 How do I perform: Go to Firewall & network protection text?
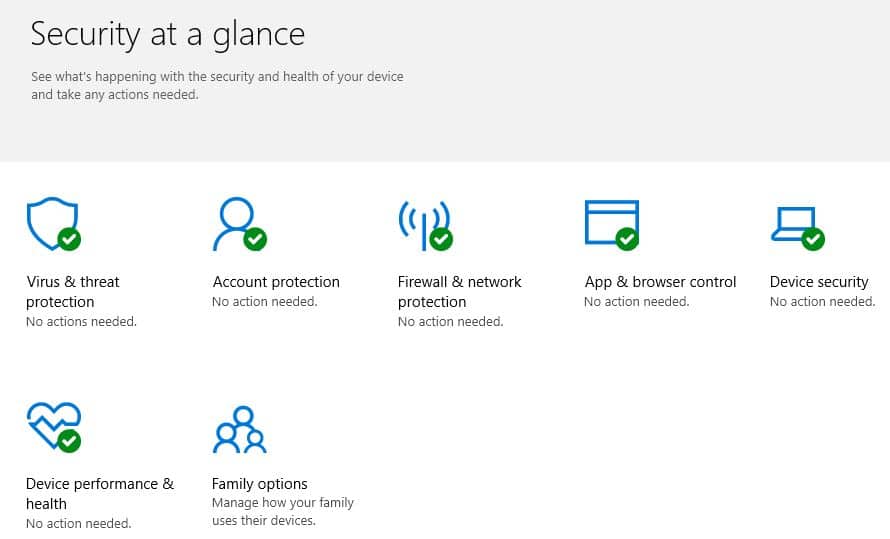(x=459, y=292)
